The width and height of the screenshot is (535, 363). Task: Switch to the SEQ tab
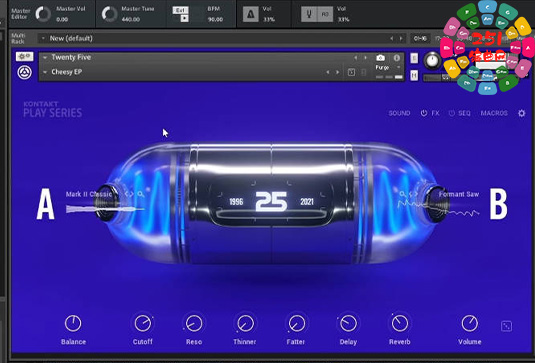click(464, 113)
